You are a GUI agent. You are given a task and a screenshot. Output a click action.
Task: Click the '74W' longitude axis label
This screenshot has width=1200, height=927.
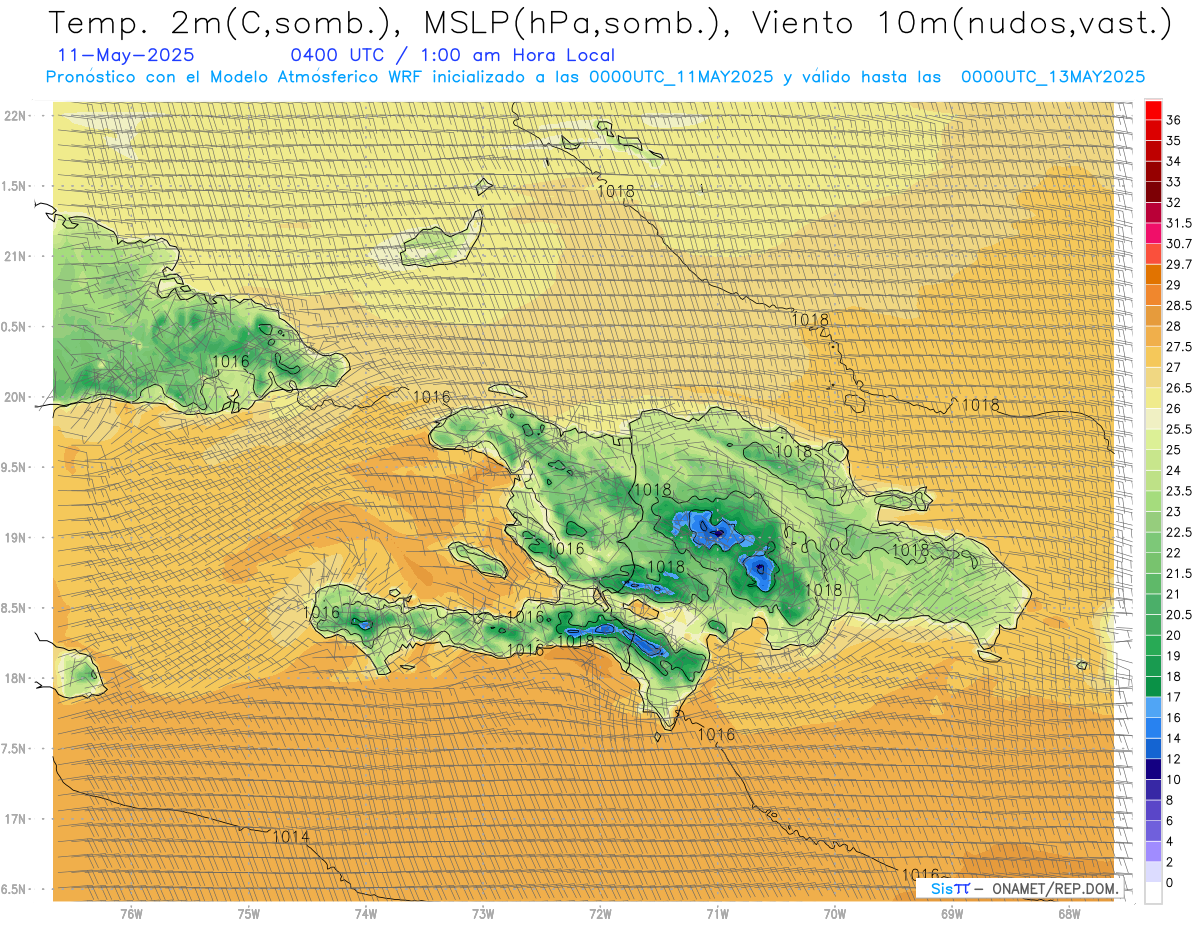pyautogui.click(x=366, y=914)
